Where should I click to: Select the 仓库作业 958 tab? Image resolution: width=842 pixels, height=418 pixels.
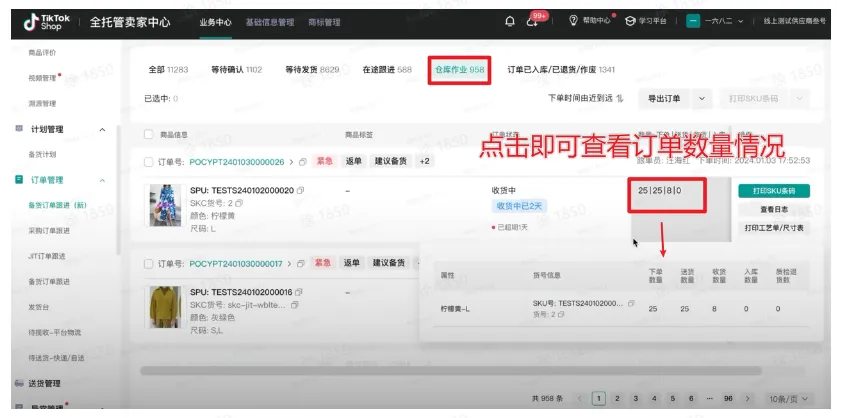(460, 70)
